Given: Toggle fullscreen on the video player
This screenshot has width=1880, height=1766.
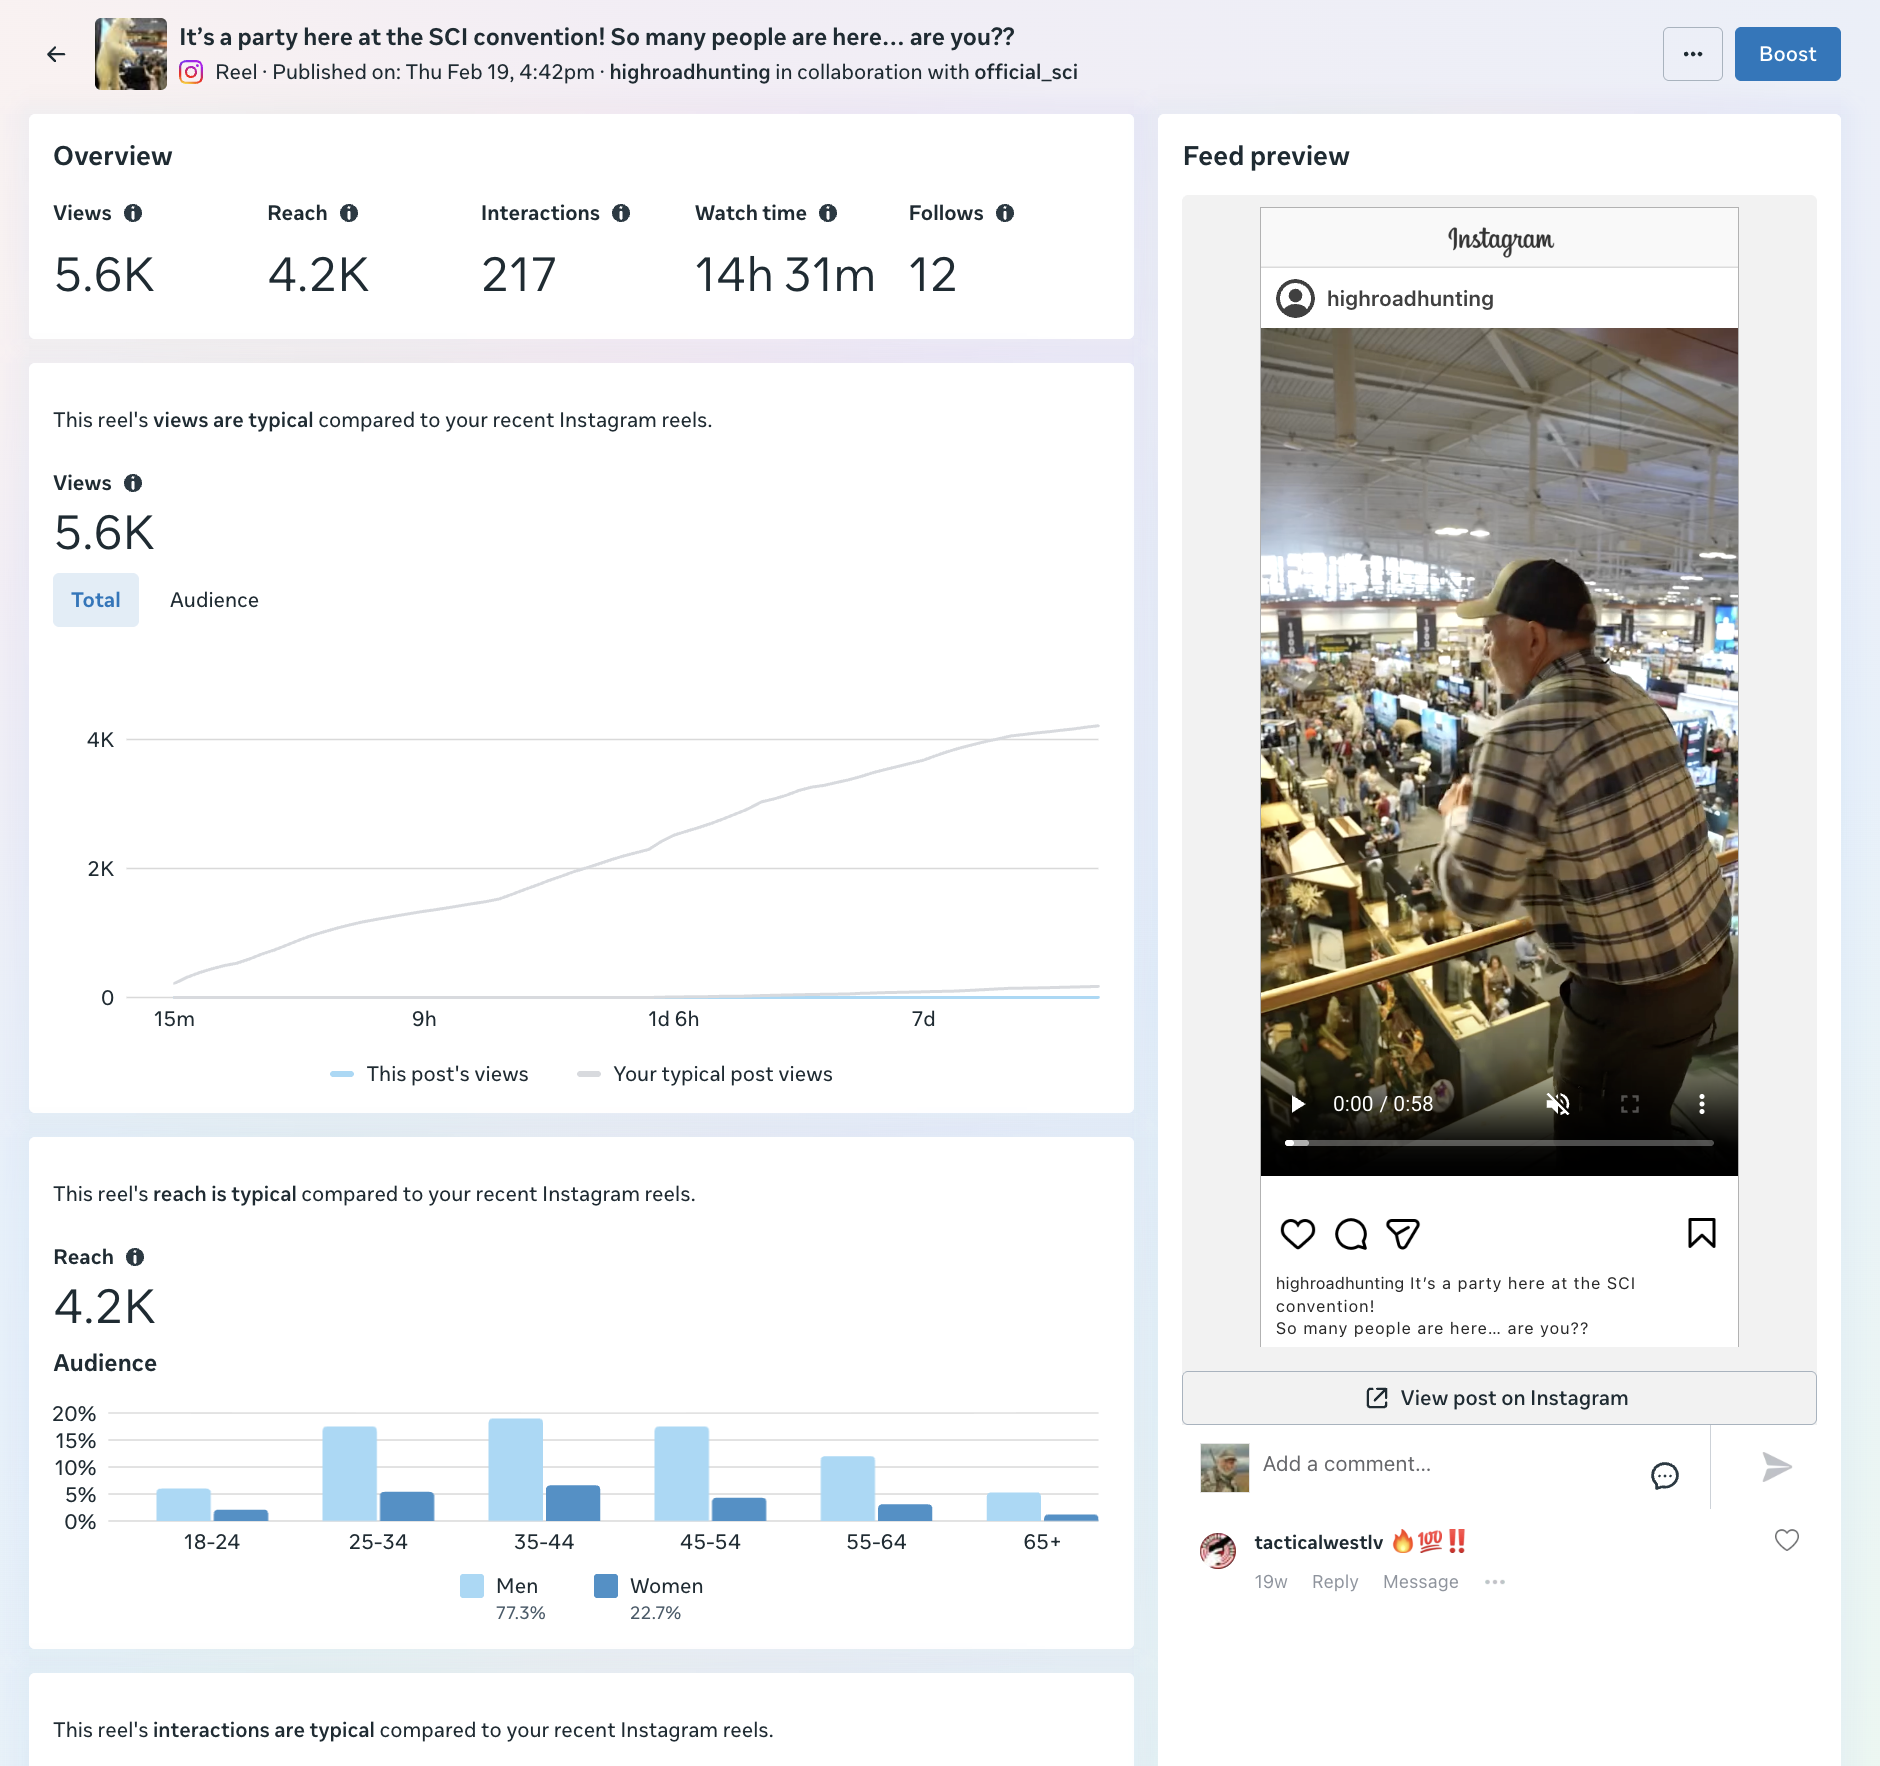Looking at the screenshot, I should (1630, 1104).
